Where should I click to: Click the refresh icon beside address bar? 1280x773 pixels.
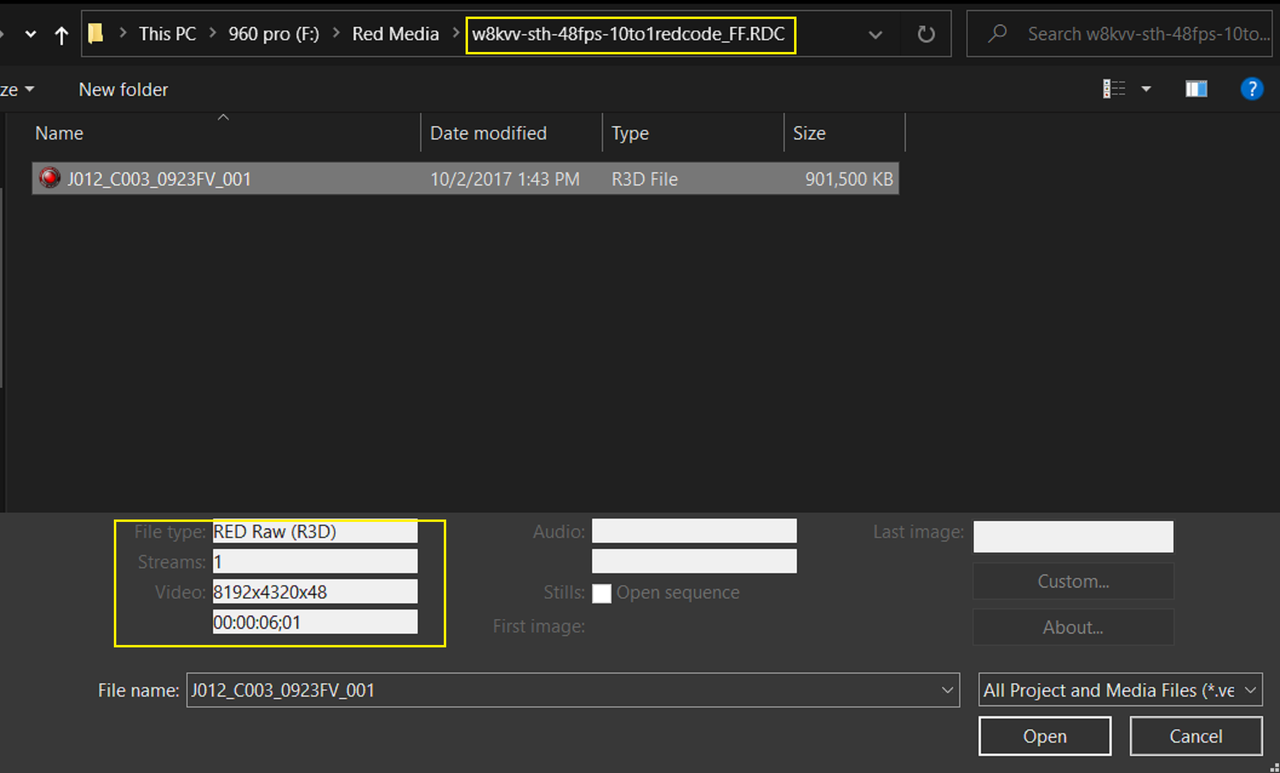926,35
